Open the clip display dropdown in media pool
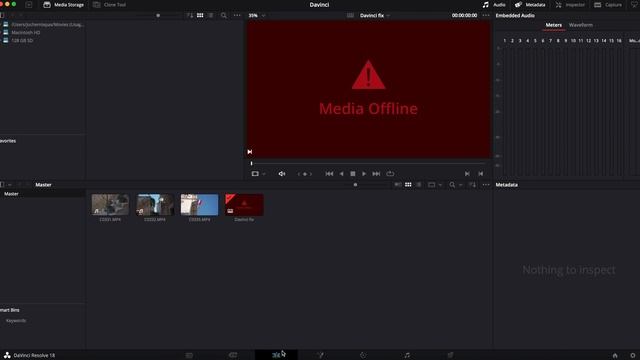 pyautogui.click(x=434, y=185)
